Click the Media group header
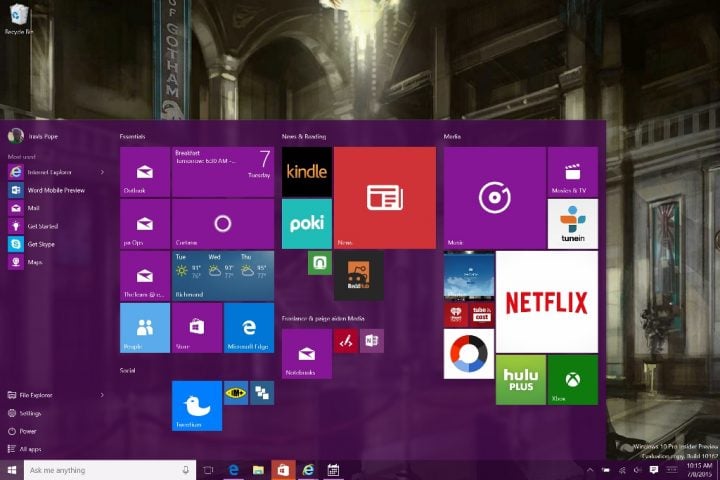Viewport: 720px width, 480px height. click(452, 136)
